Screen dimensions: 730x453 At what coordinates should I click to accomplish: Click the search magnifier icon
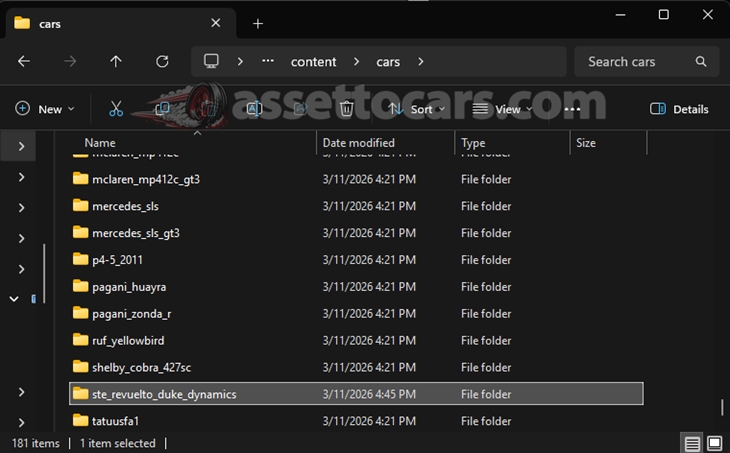click(701, 61)
